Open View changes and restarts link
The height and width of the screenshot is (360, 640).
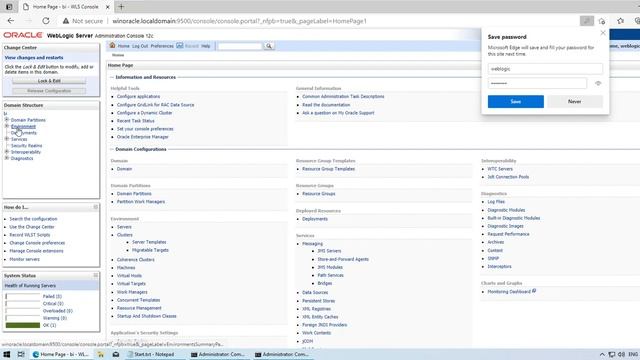click(34, 58)
